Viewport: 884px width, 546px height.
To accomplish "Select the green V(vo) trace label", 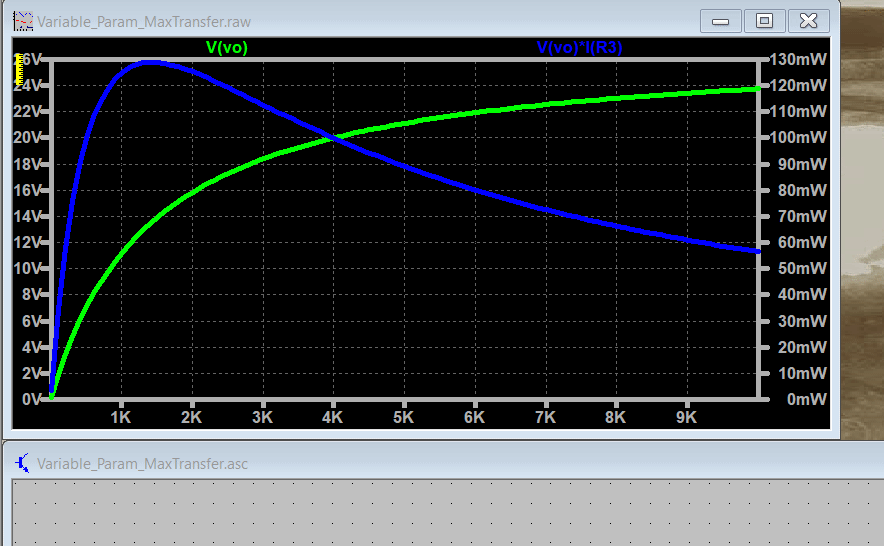I will coord(226,47).
